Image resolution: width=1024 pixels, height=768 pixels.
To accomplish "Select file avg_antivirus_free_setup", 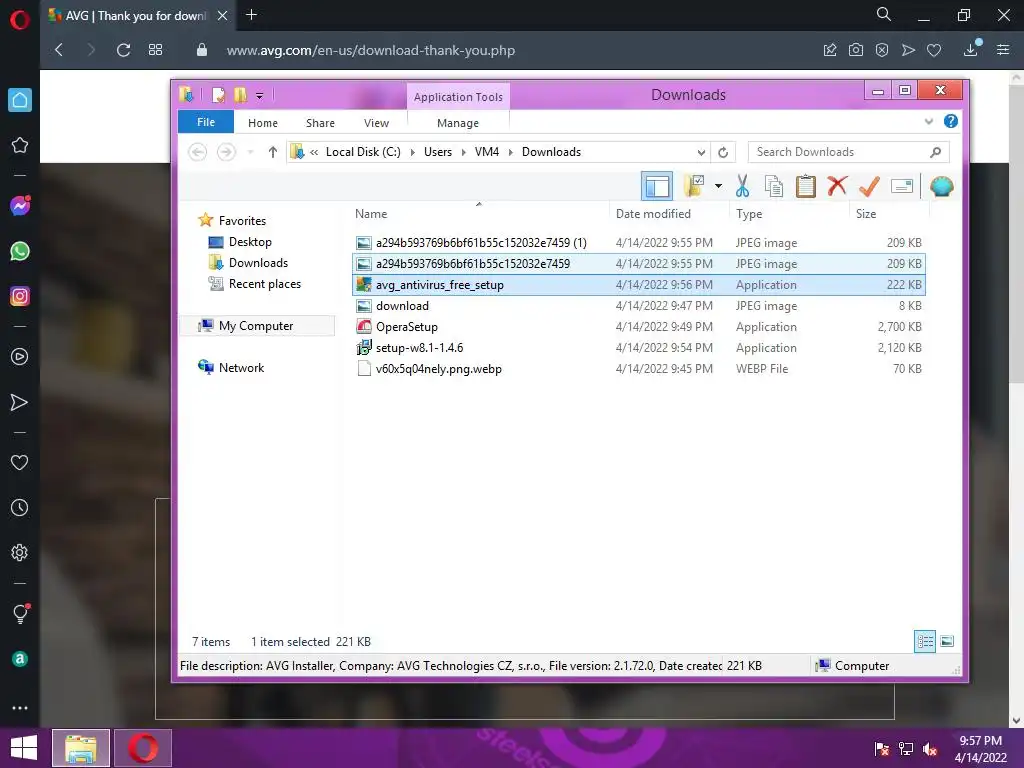I will click(639, 285).
